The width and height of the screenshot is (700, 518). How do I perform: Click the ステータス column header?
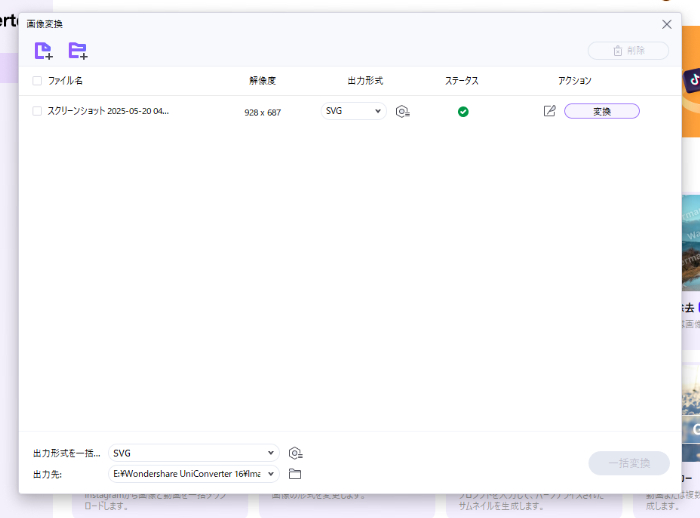click(462, 81)
